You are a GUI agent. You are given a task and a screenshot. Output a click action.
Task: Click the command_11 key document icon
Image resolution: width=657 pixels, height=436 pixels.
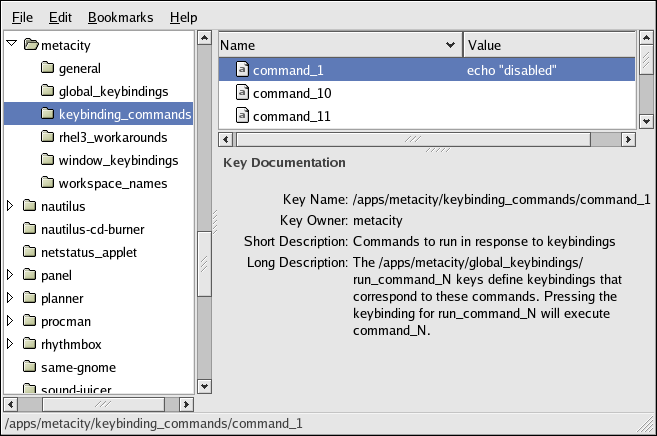242,116
